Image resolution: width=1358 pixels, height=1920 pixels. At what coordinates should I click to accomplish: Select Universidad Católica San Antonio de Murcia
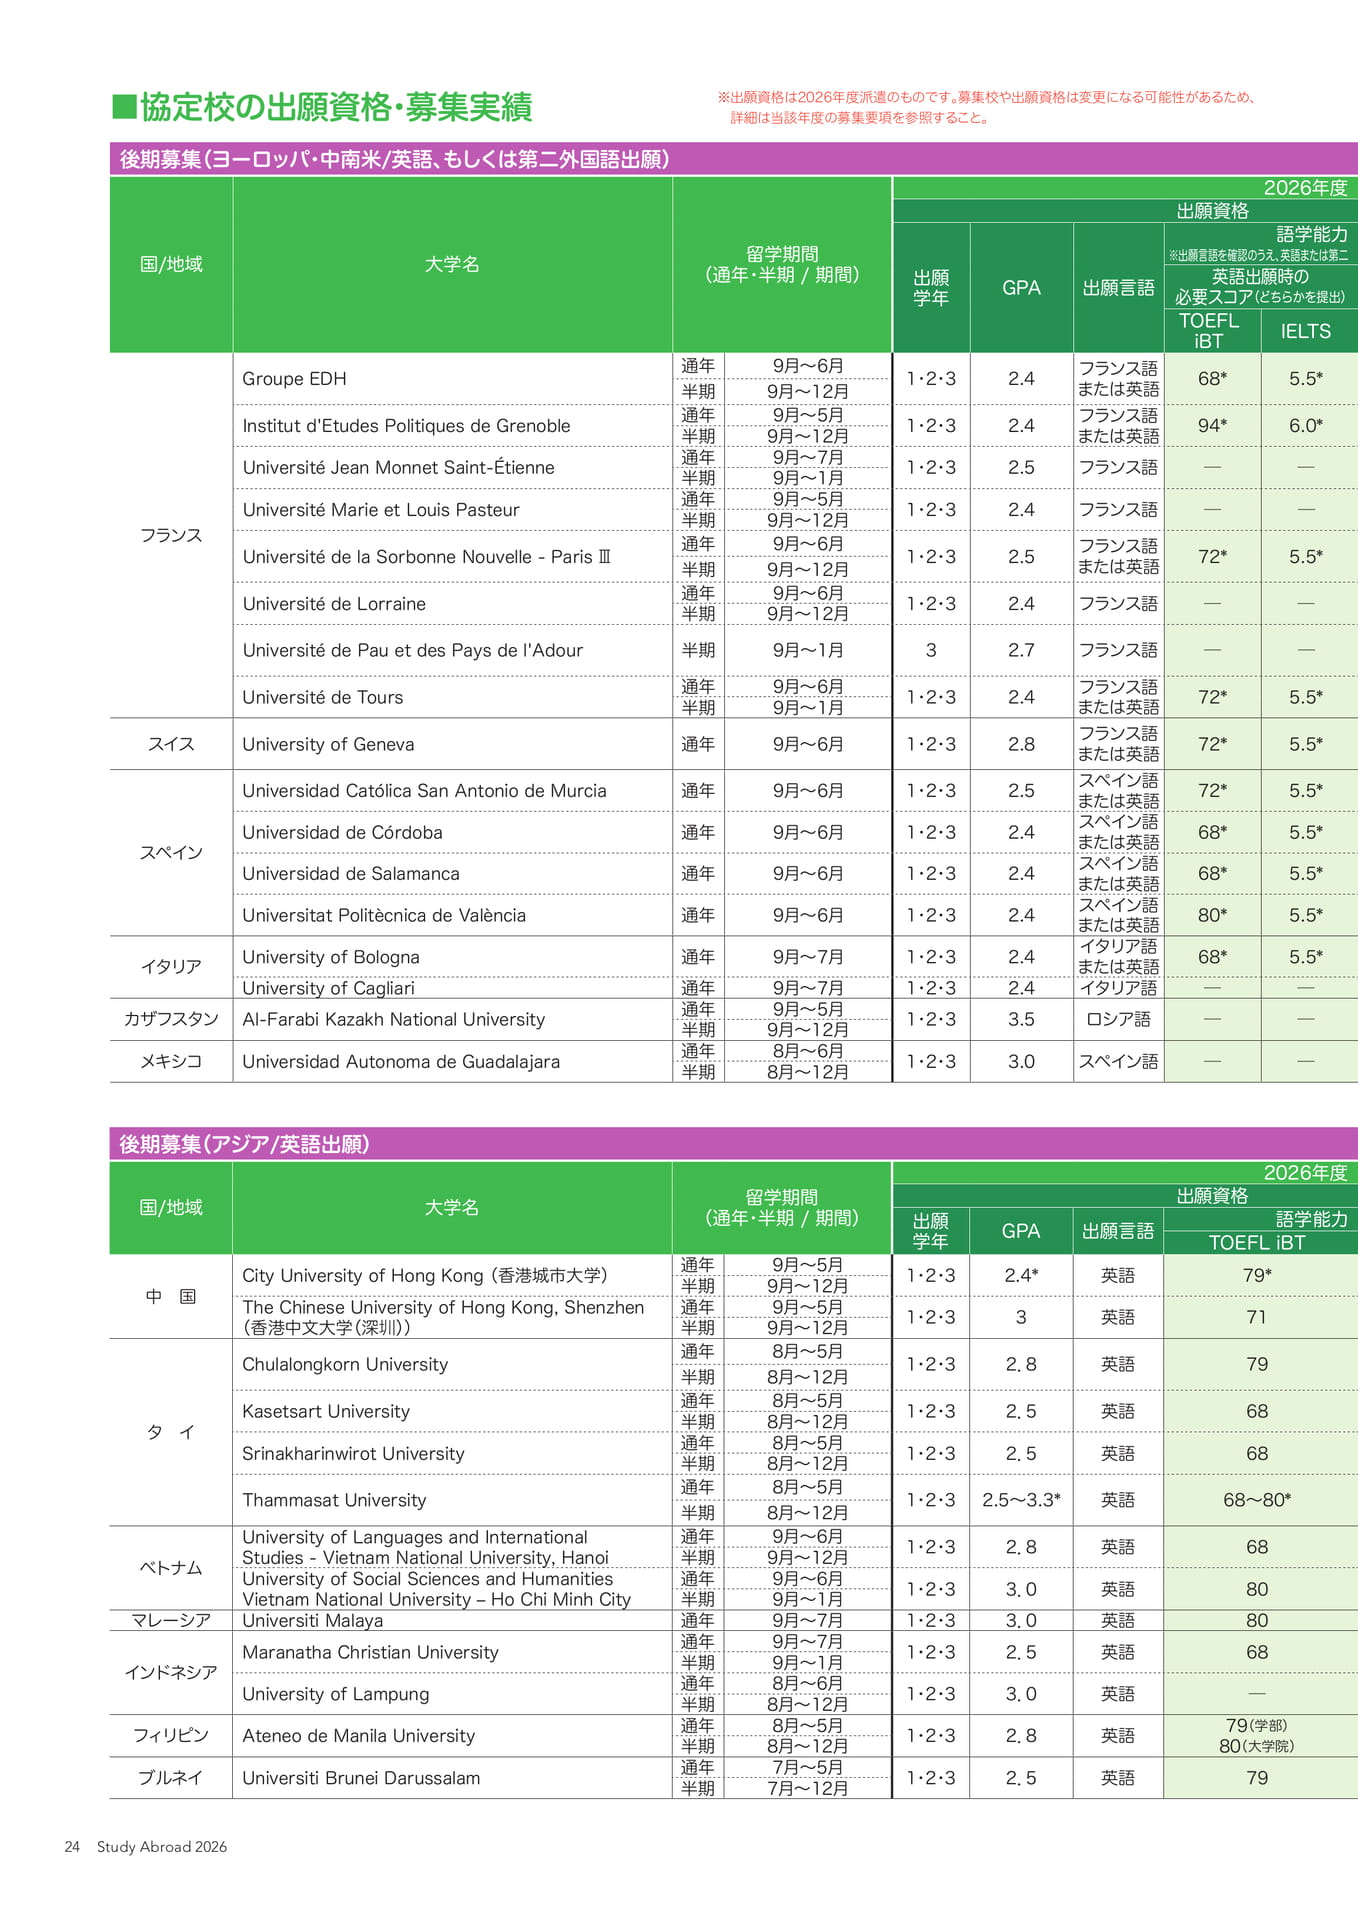pos(424,791)
